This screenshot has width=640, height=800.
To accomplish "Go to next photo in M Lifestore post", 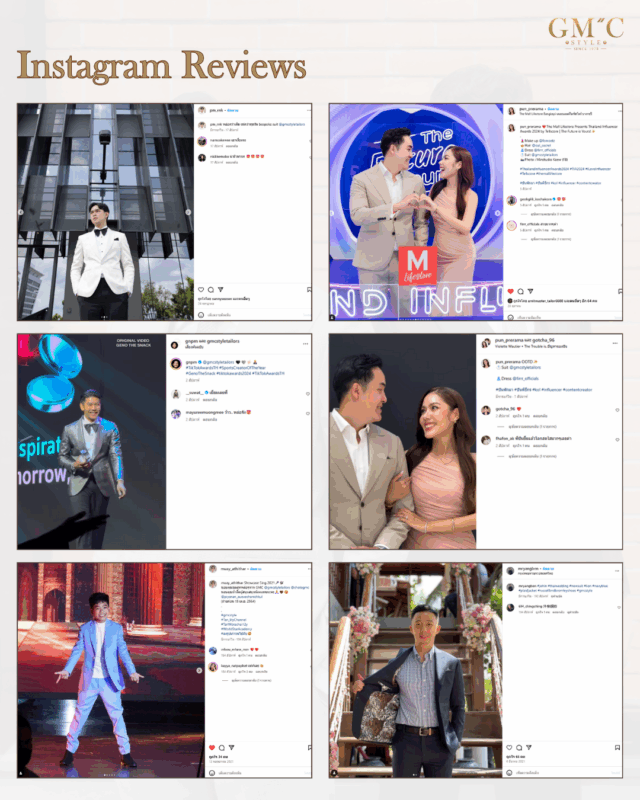I will click(498, 212).
